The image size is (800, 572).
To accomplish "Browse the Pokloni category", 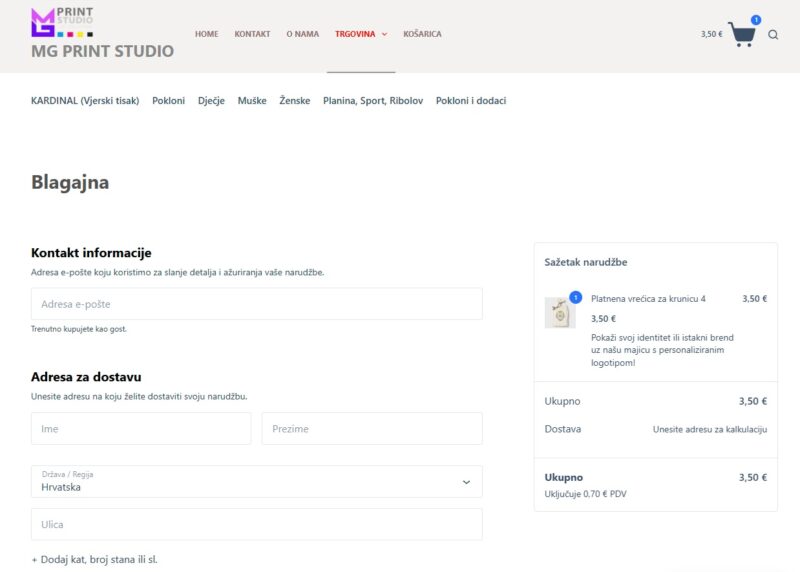I will pos(168,101).
